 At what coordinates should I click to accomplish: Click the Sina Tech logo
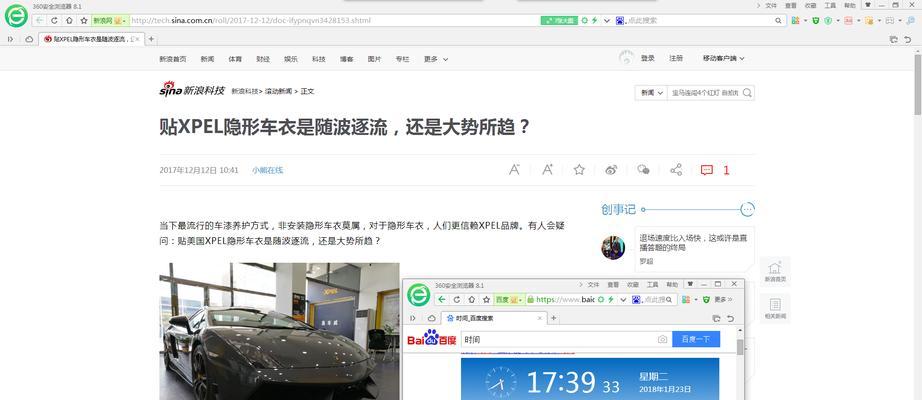192,90
